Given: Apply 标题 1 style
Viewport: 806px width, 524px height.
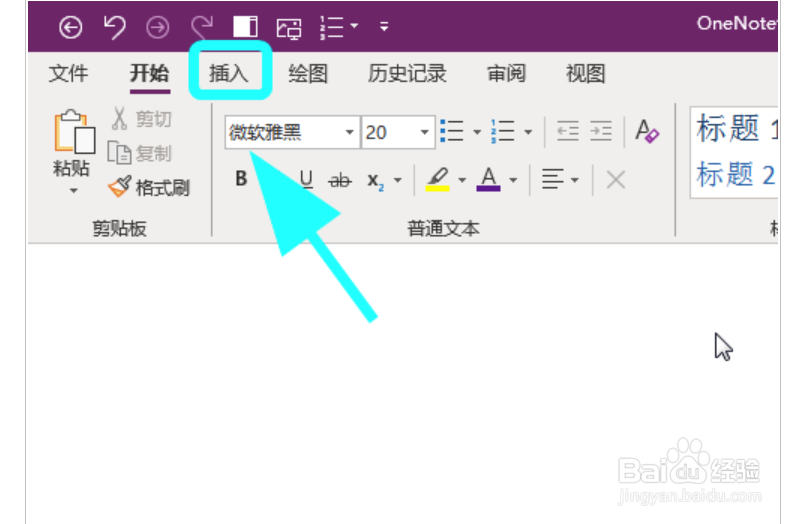Looking at the screenshot, I should click(x=737, y=129).
